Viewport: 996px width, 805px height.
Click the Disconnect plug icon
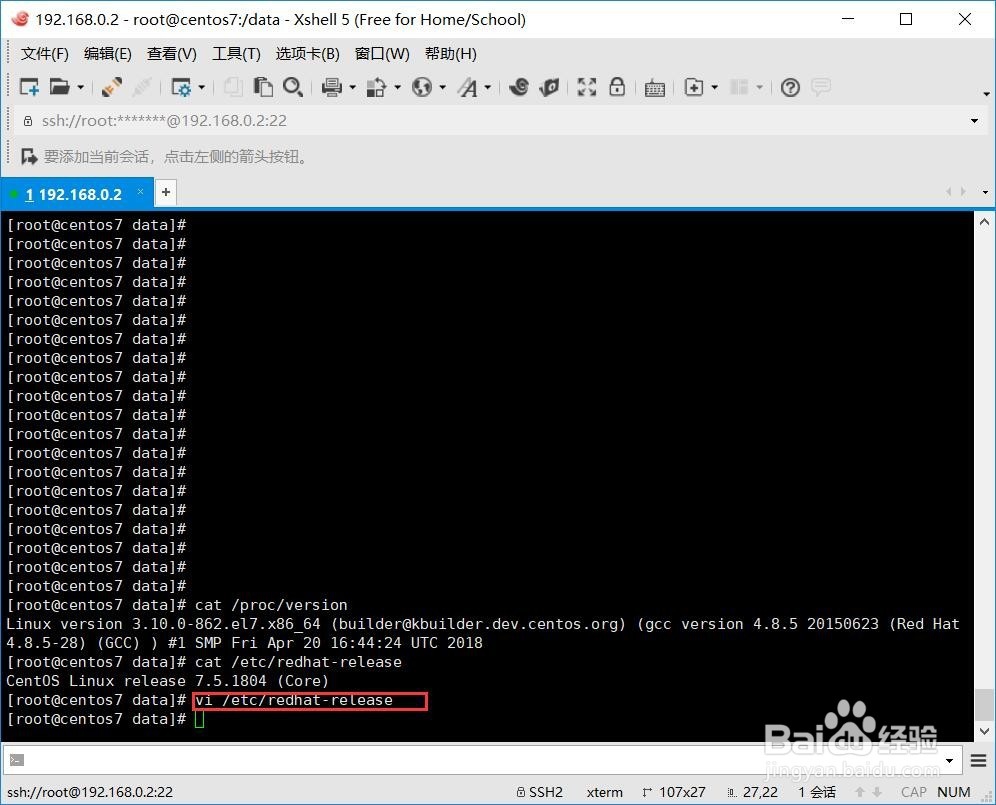coord(112,87)
